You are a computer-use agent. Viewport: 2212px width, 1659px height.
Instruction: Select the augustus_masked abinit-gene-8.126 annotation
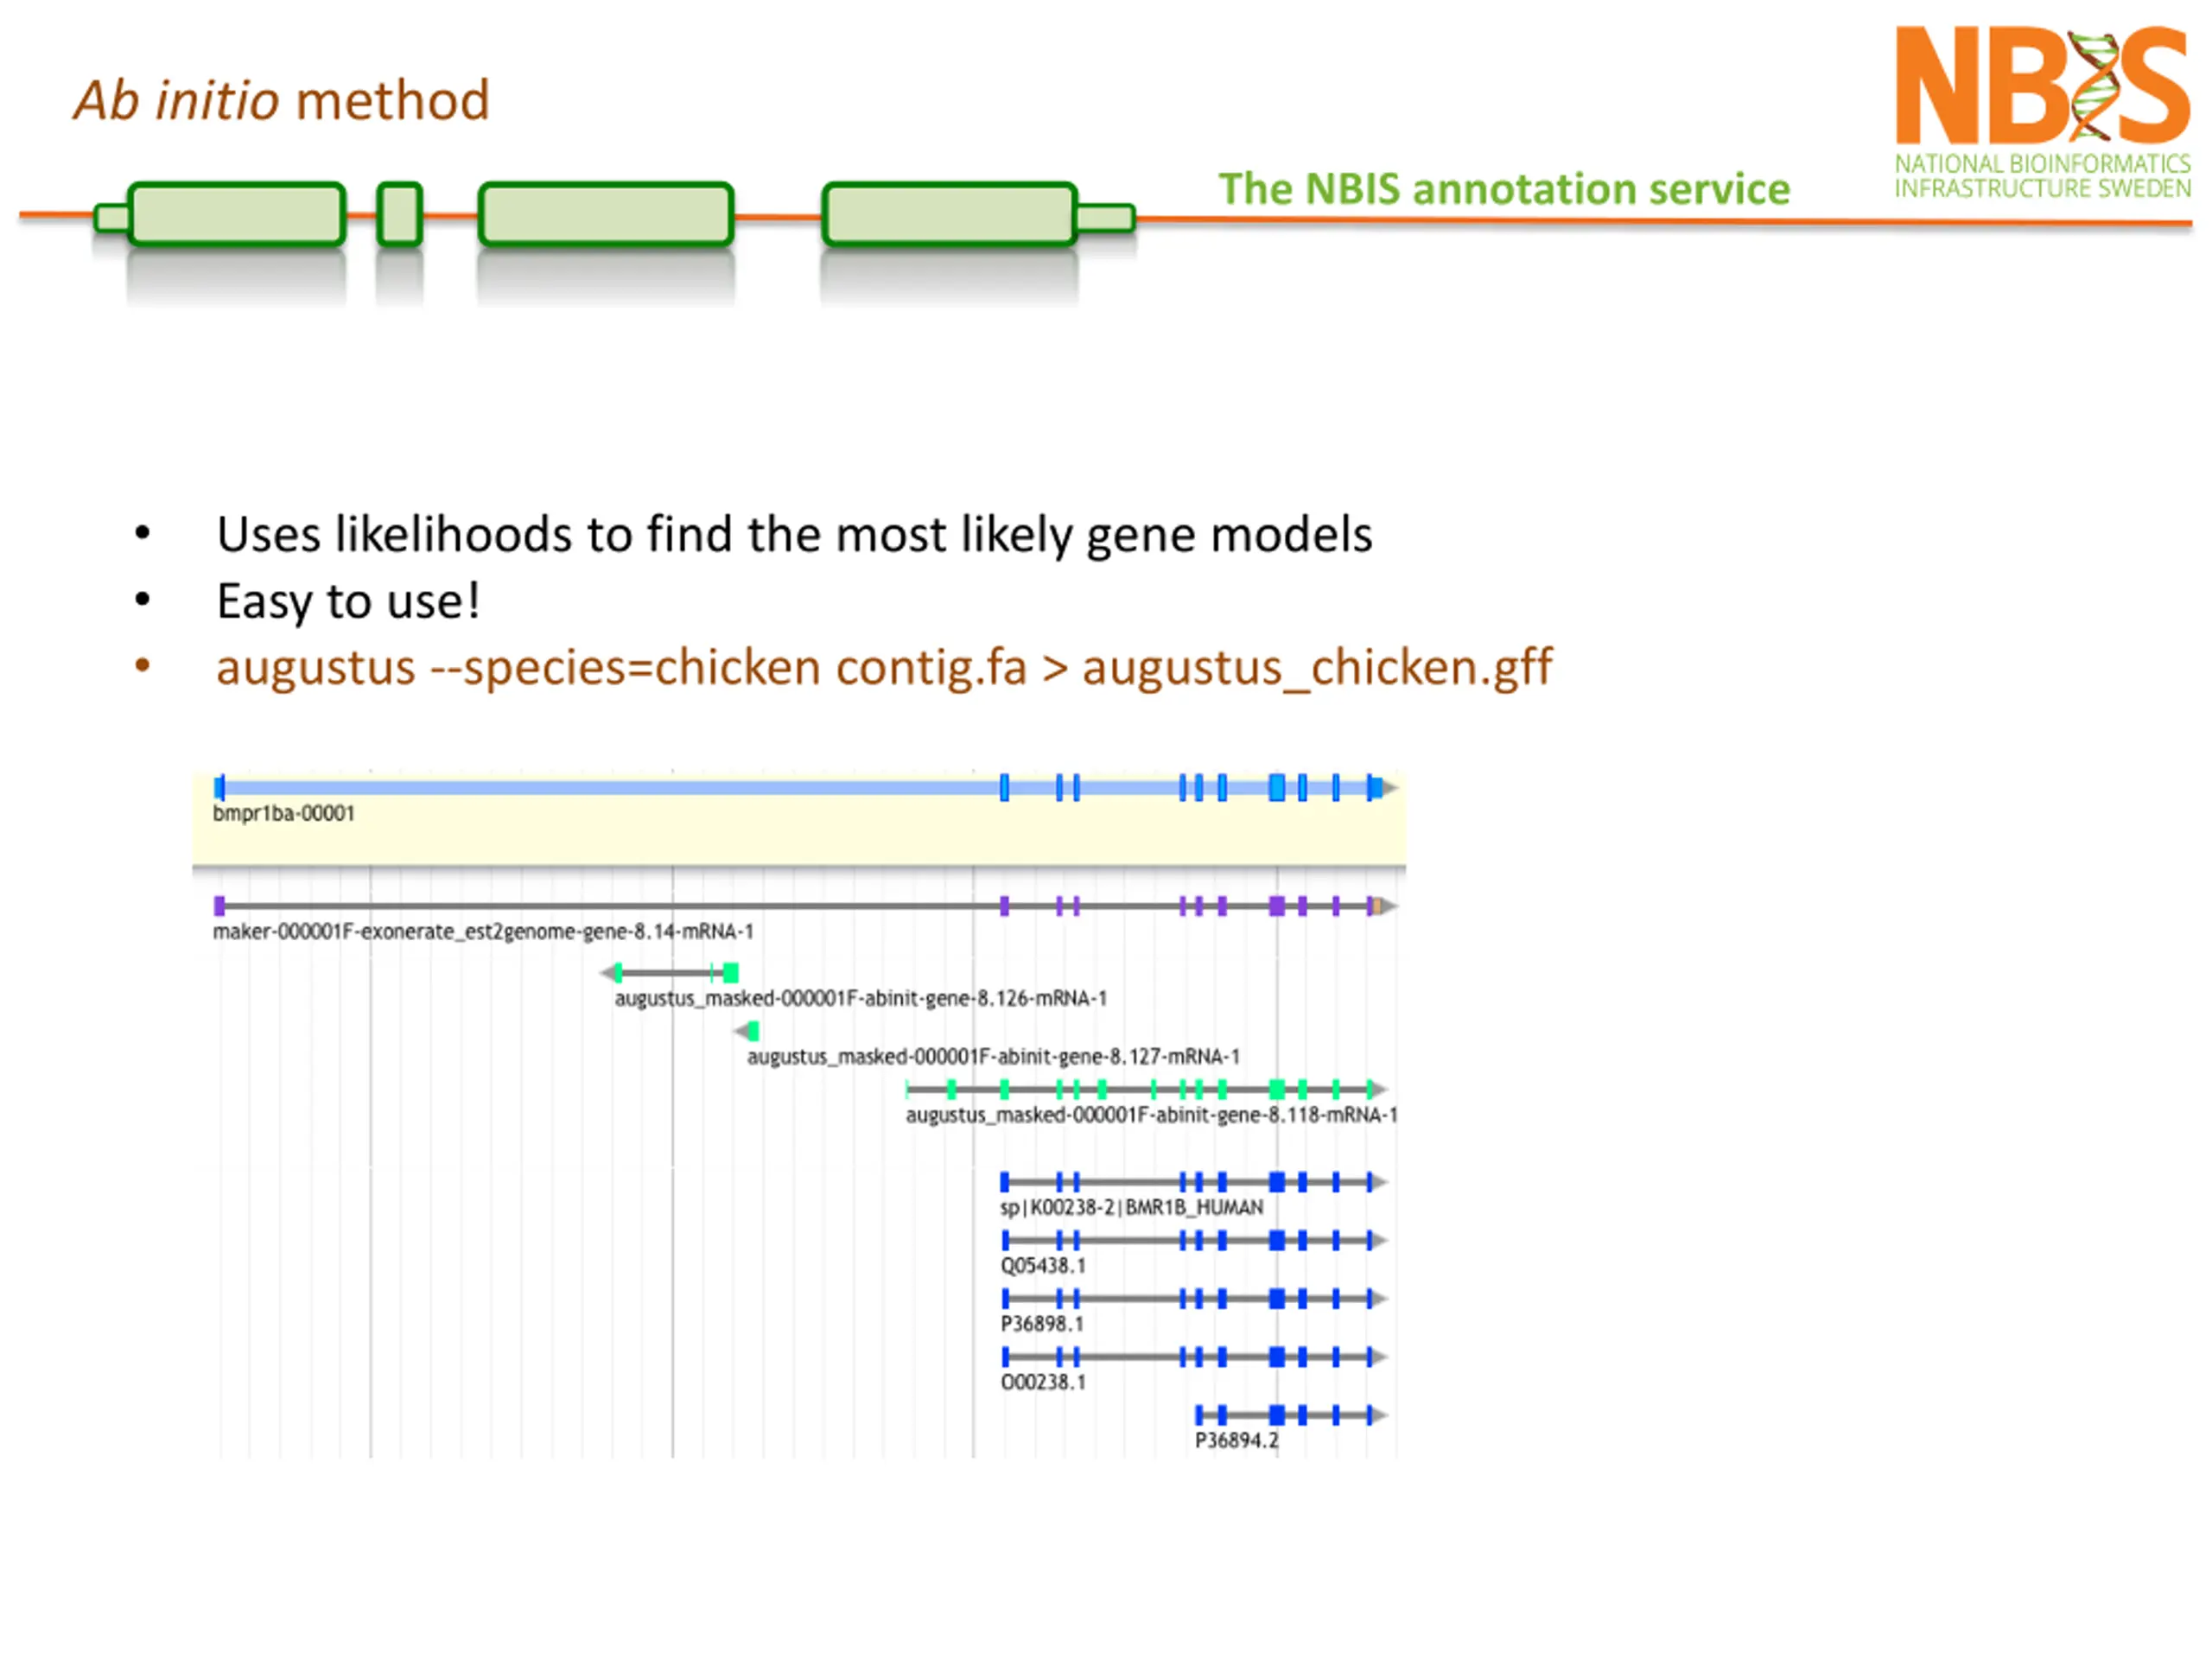pos(861,998)
